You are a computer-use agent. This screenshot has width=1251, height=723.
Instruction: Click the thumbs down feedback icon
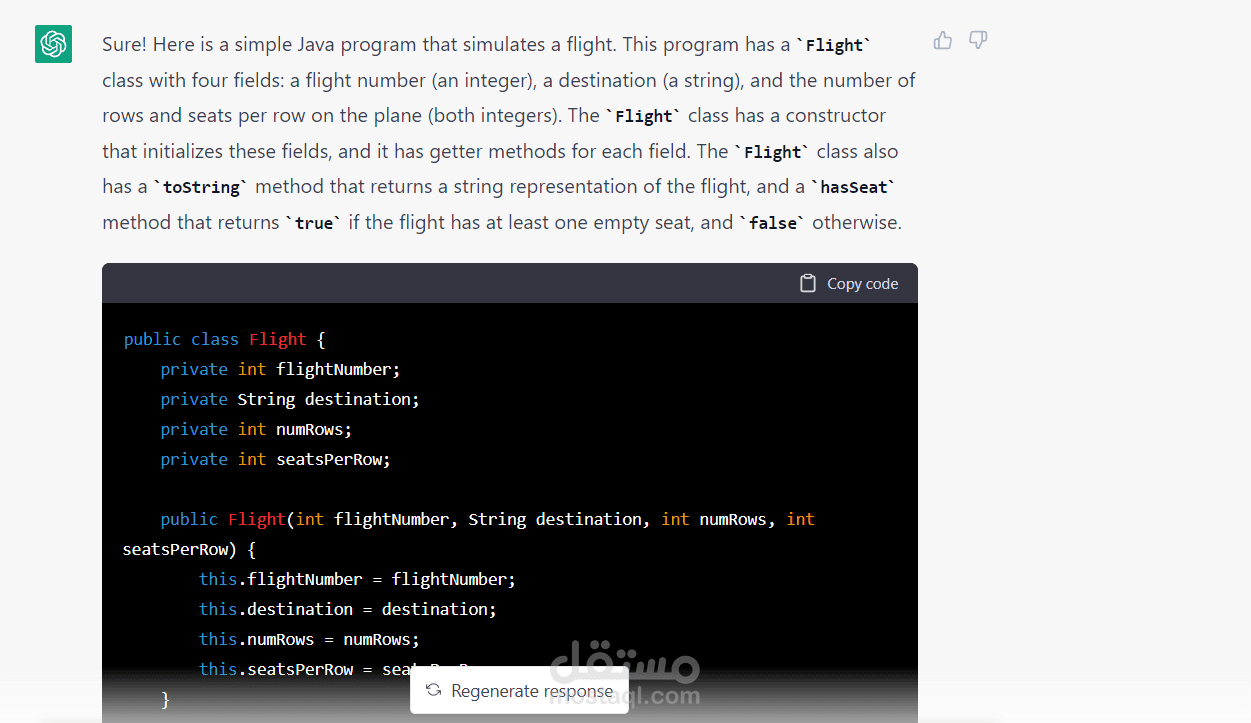point(978,40)
